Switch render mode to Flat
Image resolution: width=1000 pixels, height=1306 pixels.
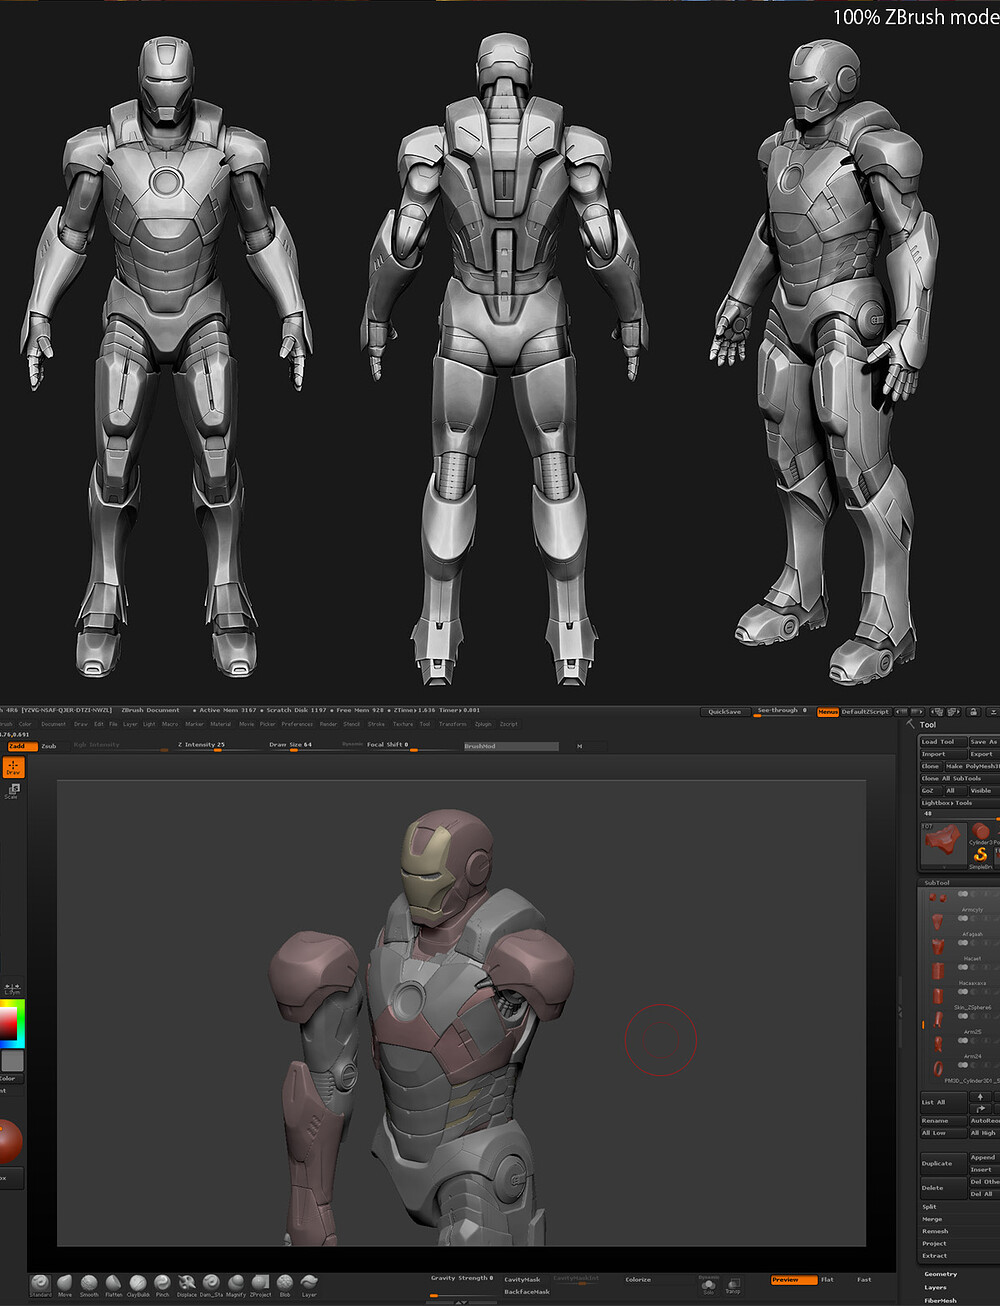[827, 1280]
